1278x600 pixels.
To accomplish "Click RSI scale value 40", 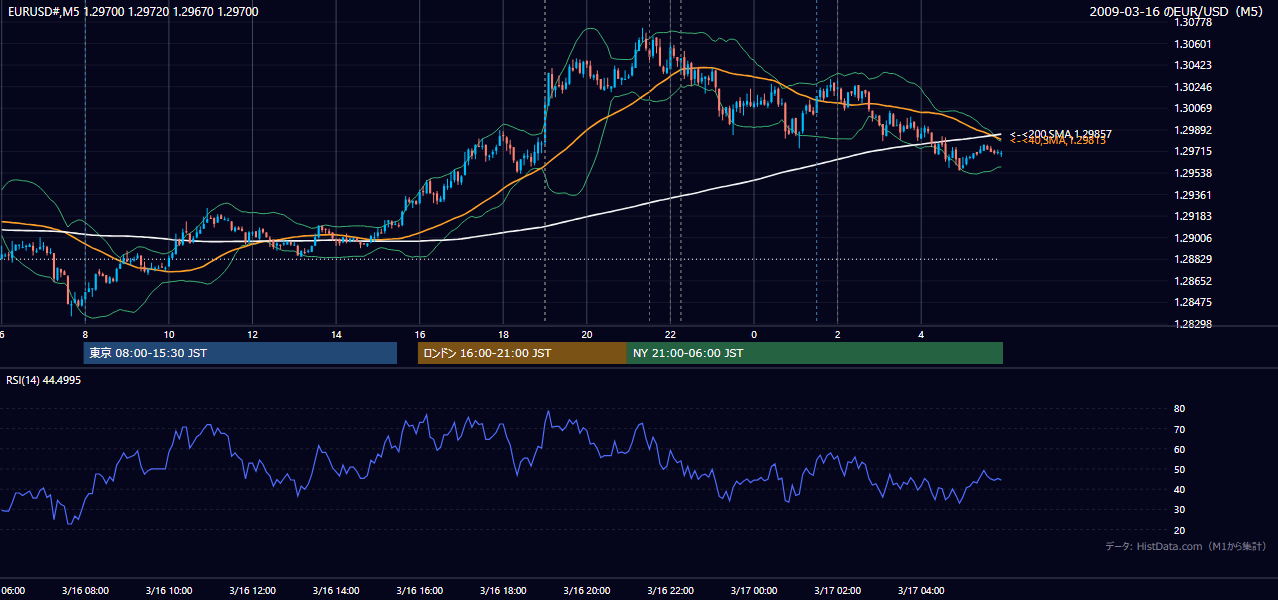I will pos(1180,489).
